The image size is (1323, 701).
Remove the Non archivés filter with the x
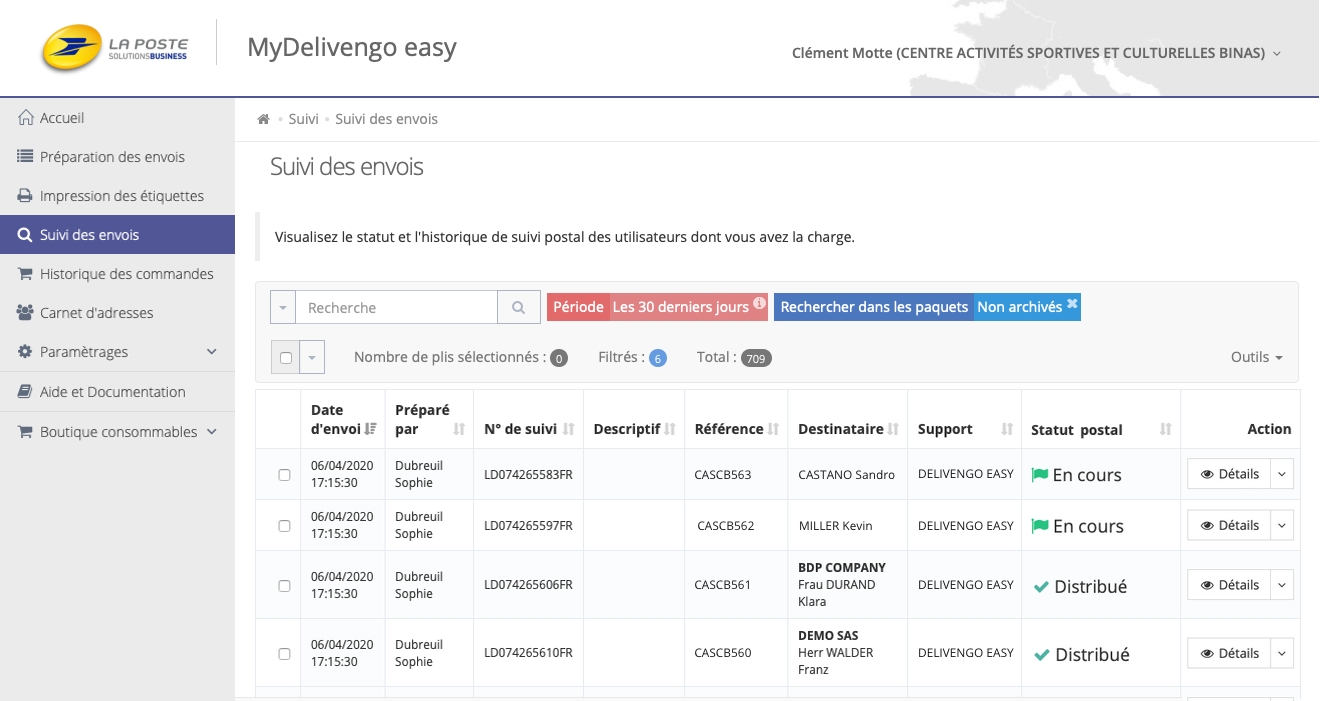tap(1072, 303)
